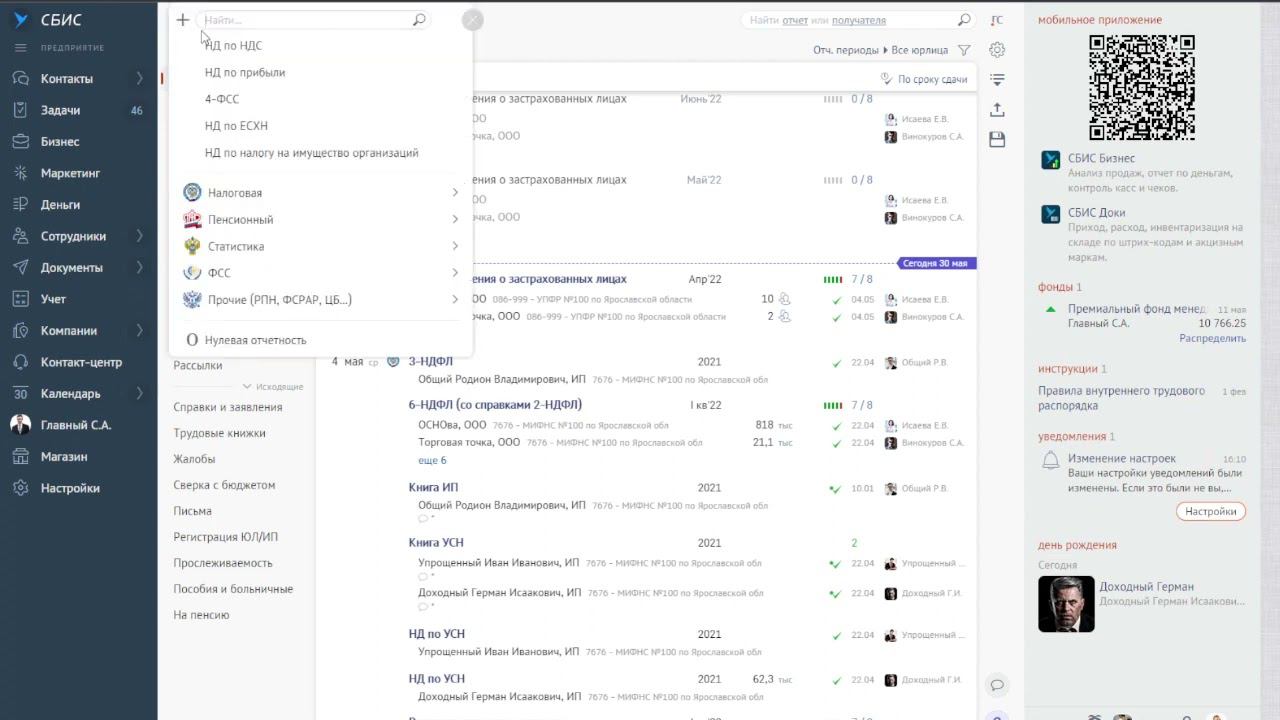Expand the Контакты submenu arrow
Viewport: 1280px width, 720px height.
(x=139, y=78)
